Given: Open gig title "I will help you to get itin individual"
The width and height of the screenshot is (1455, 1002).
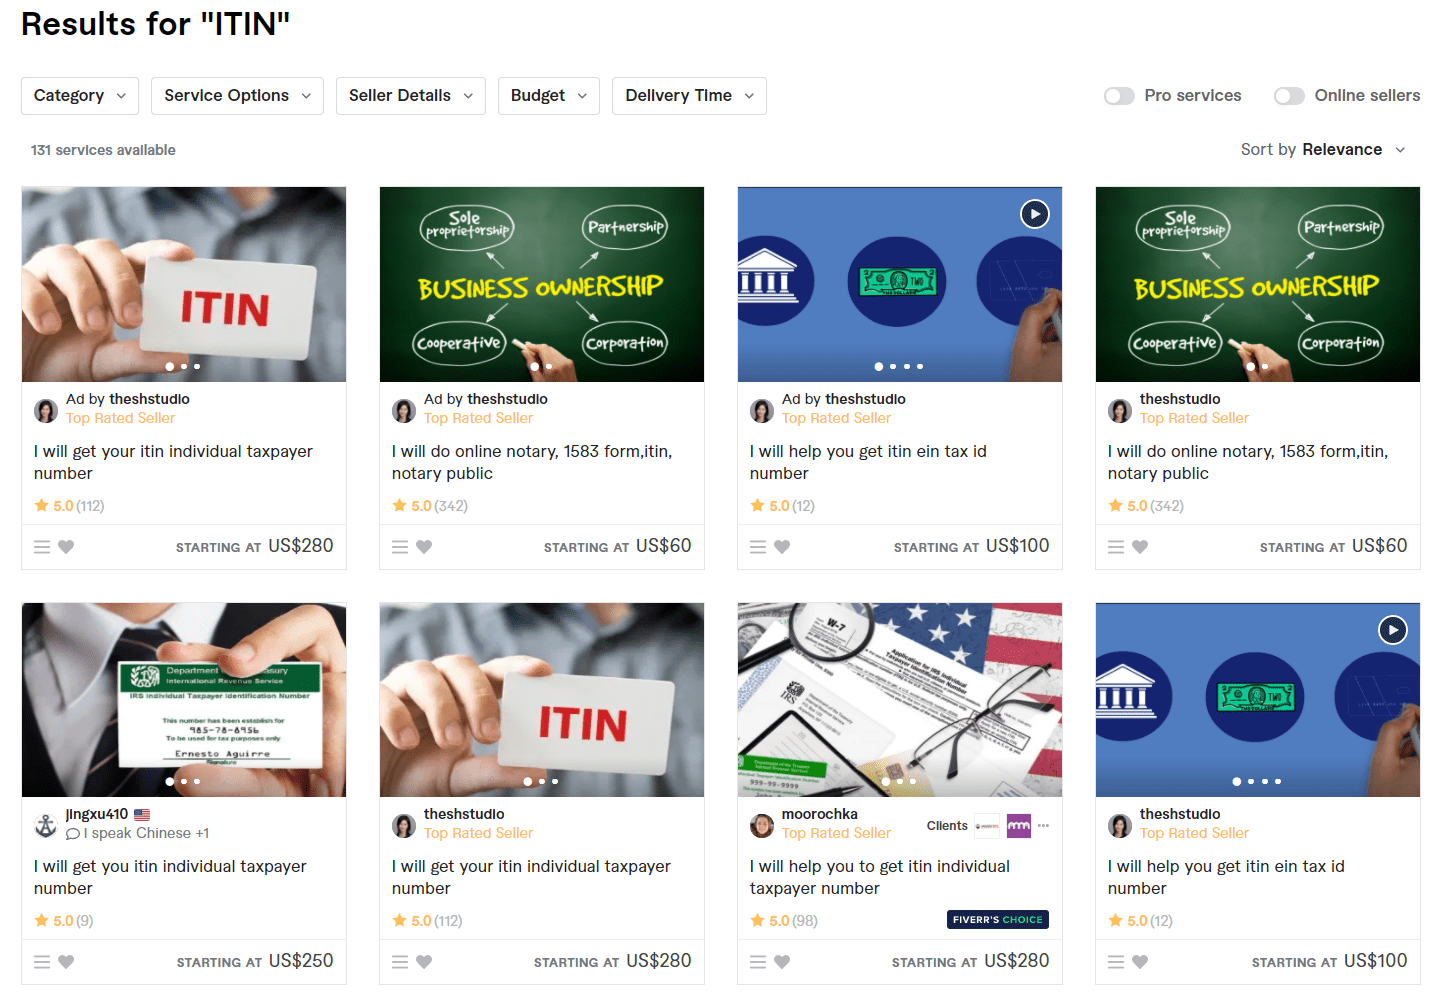Looking at the screenshot, I should pyautogui.click(x=880, y=867).
